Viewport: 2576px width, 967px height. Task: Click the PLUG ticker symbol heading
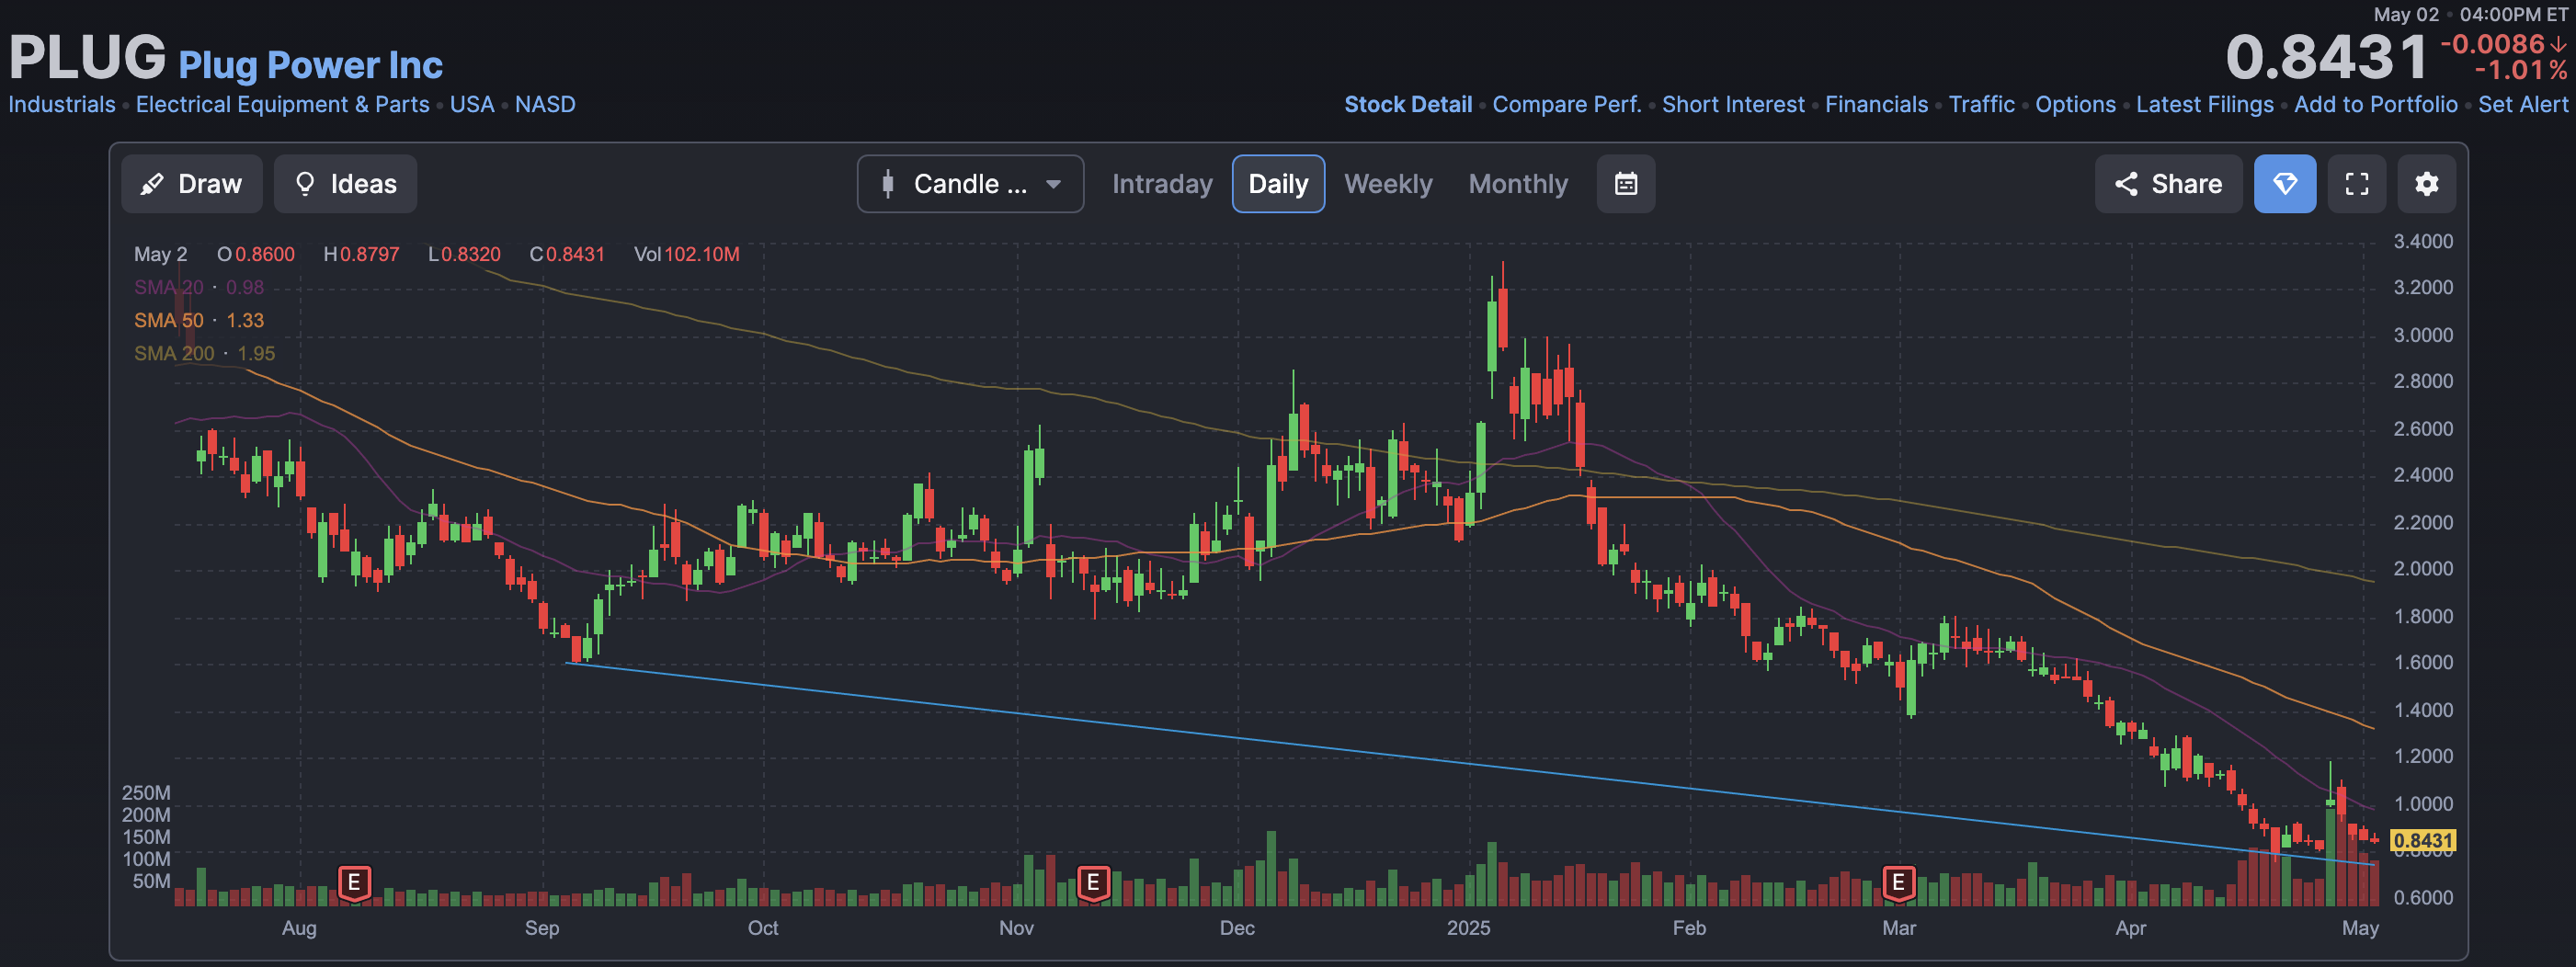pyautogui.click(x=87, y=56)
